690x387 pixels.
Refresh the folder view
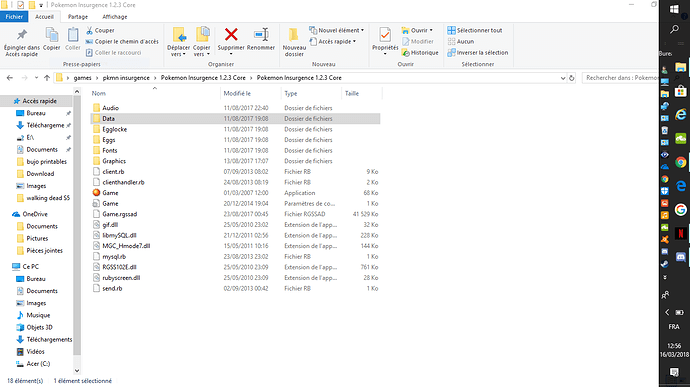(x=572, y=78)
